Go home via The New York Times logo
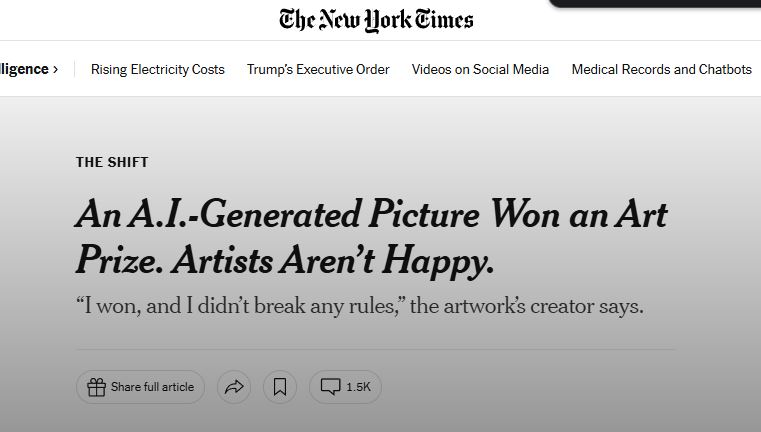The height and width of the screenshot is (432, 761). [376, 20]
